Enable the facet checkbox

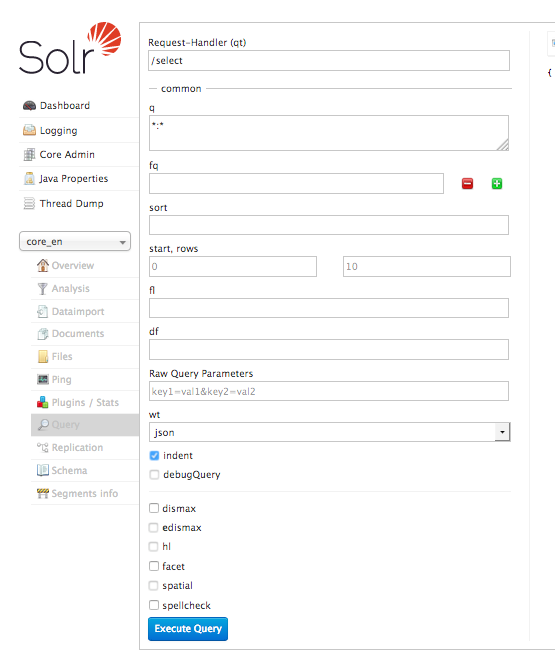(154, 566)
